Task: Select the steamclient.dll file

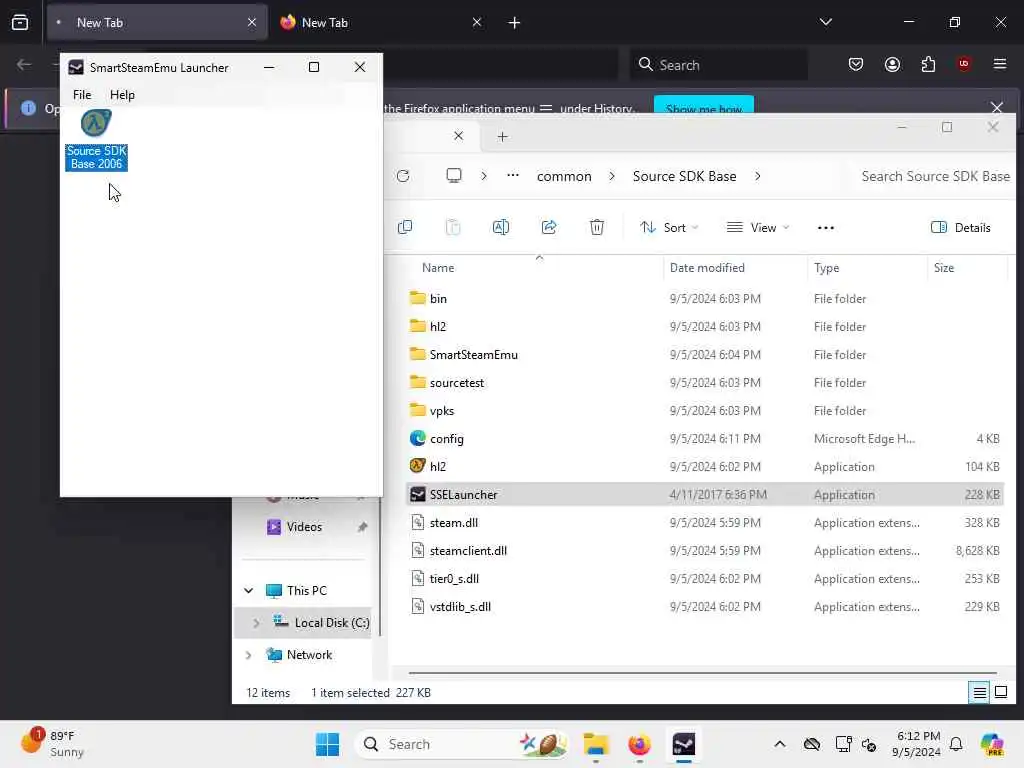Action: click(704, 551)
